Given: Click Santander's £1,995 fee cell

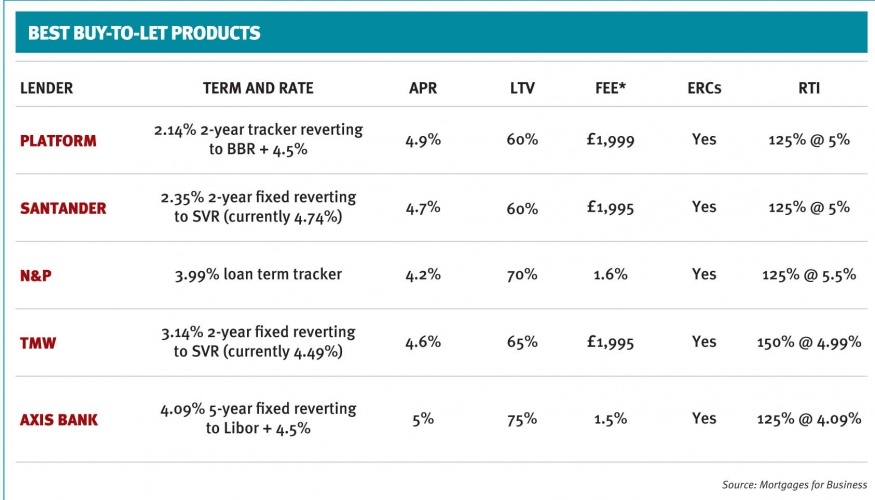Looking at the screenshot, I should [610, 208].
